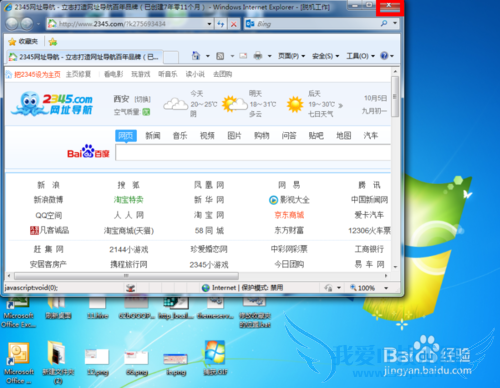Click the green 空气质量 air quality badge
This screenshot has height=388, width=500.
(x=146, y=112)
